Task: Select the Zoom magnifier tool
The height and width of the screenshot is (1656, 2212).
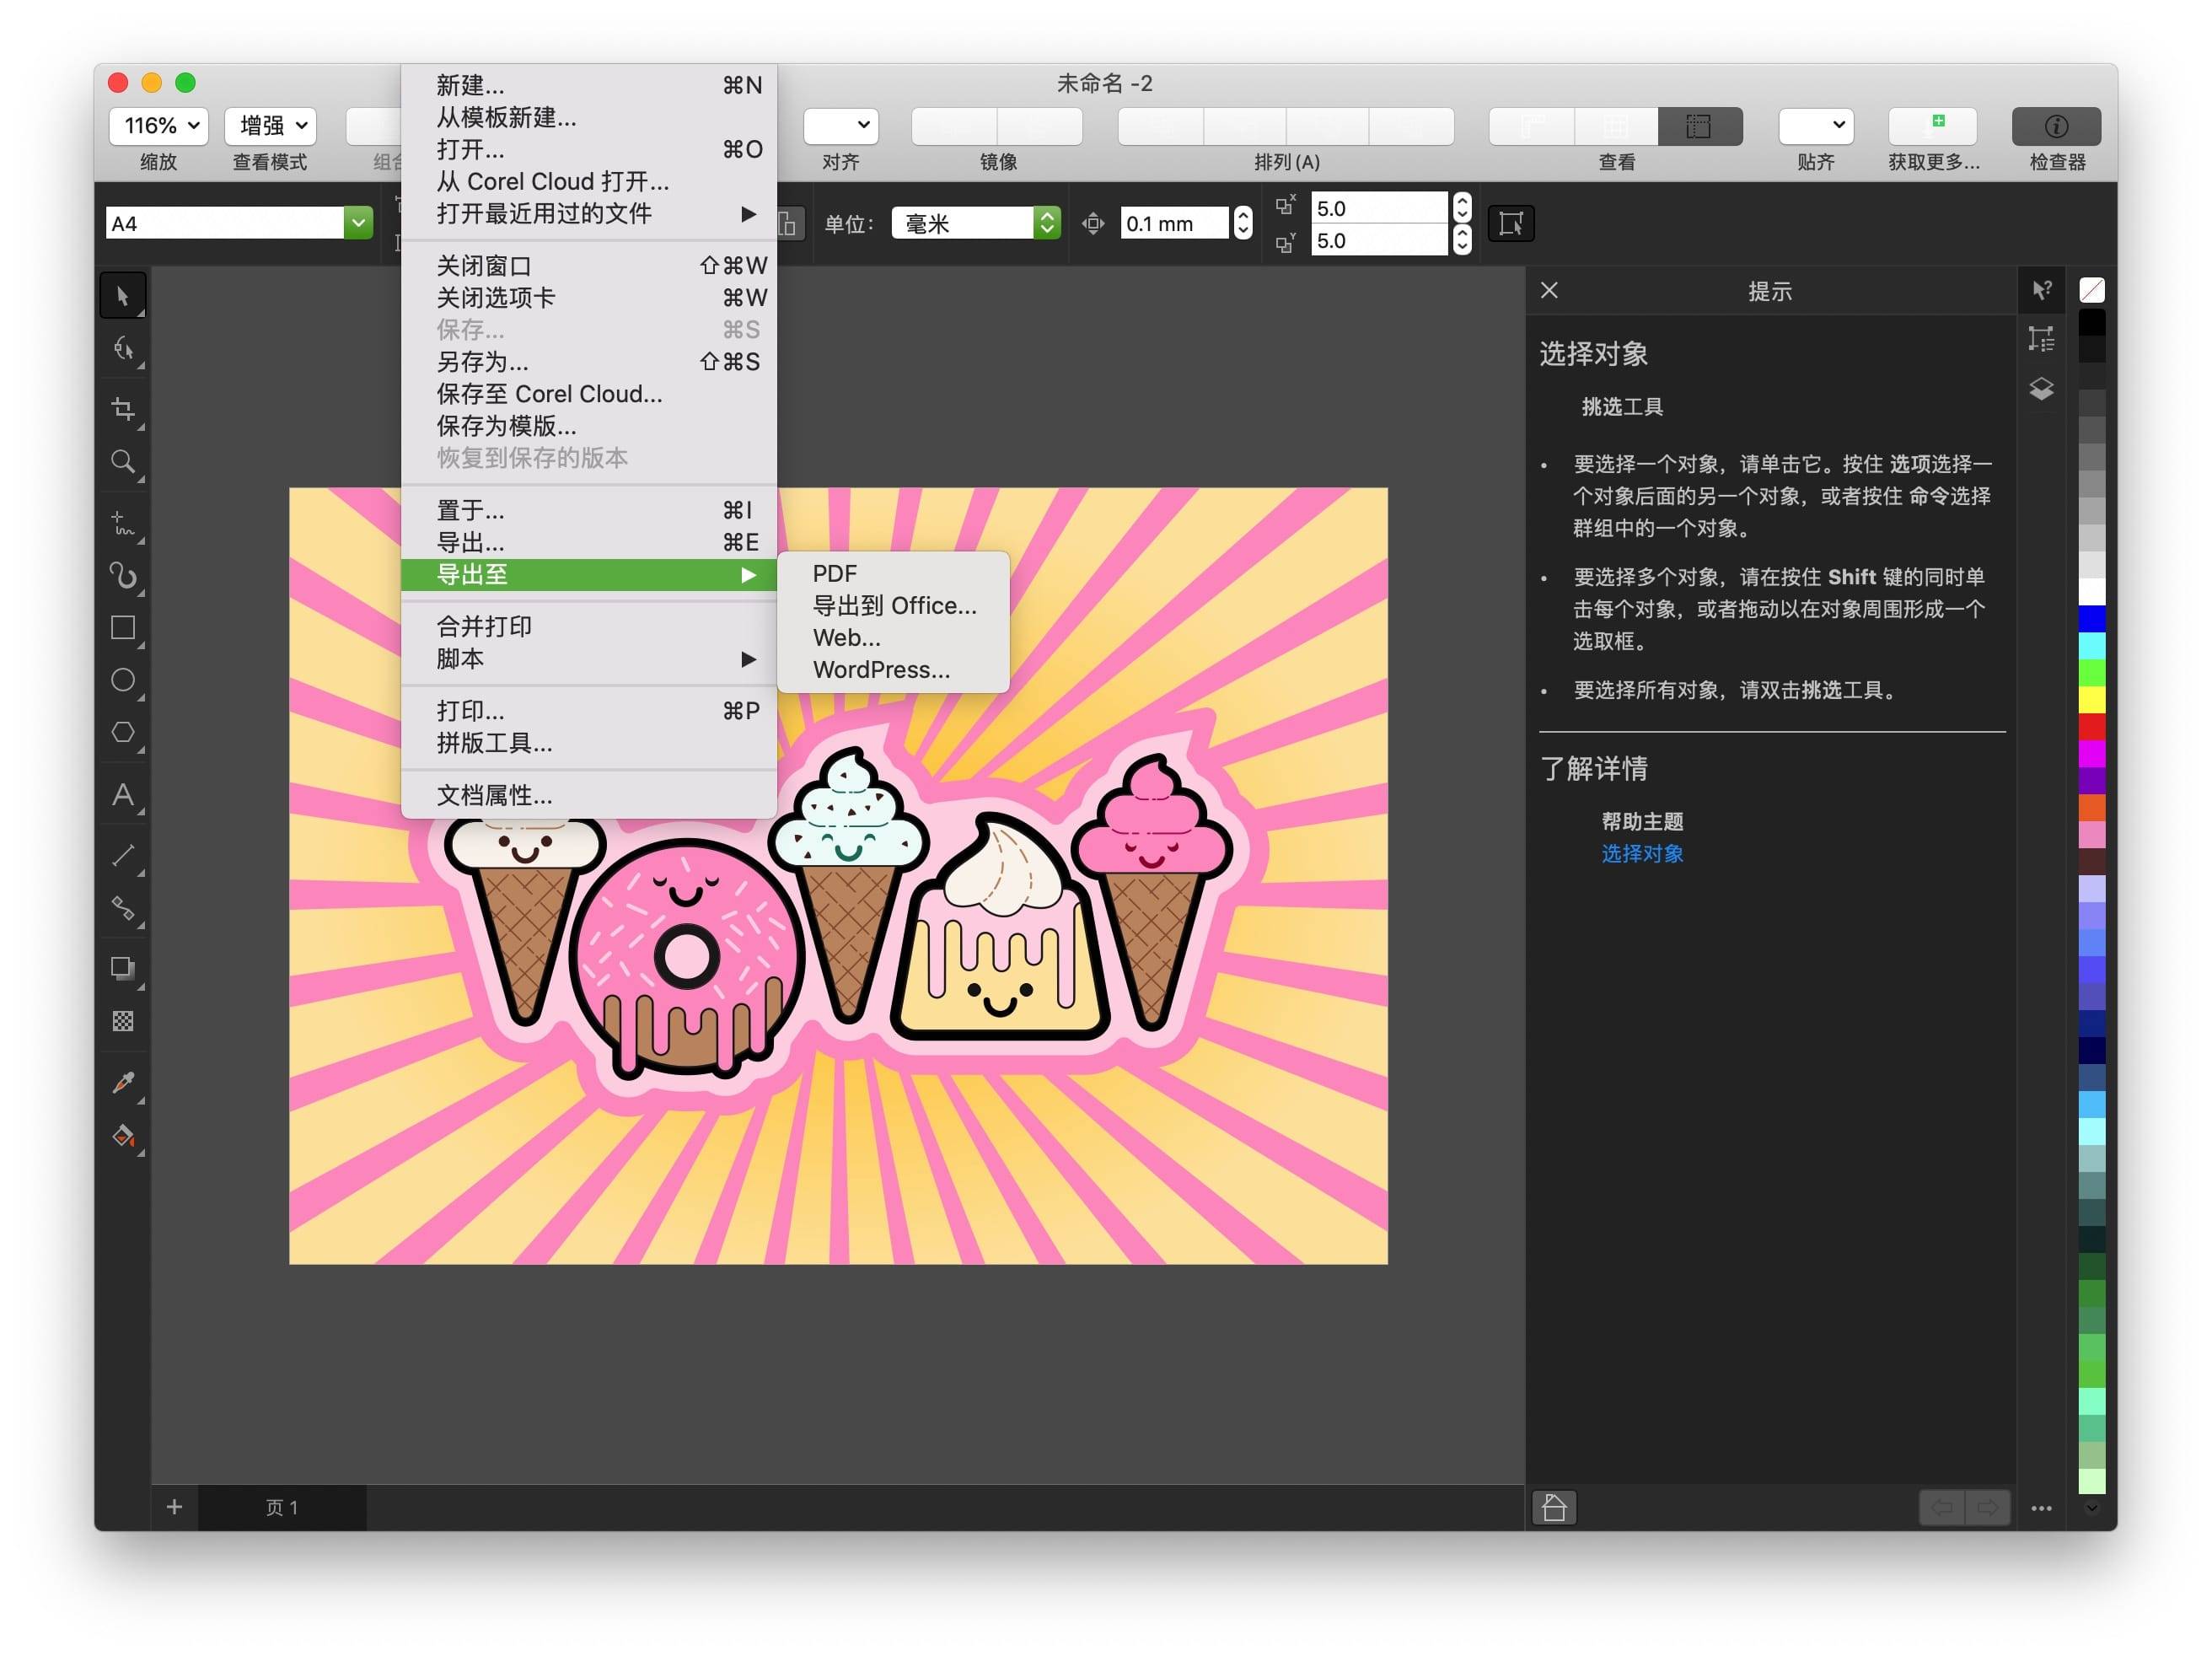Action: [123, 461]
